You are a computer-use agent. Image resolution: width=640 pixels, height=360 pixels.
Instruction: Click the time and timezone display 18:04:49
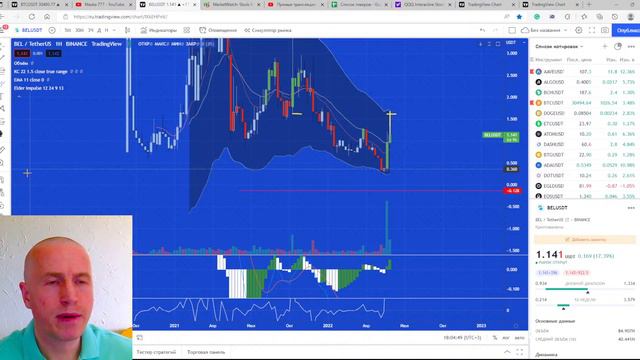[462, 338]
